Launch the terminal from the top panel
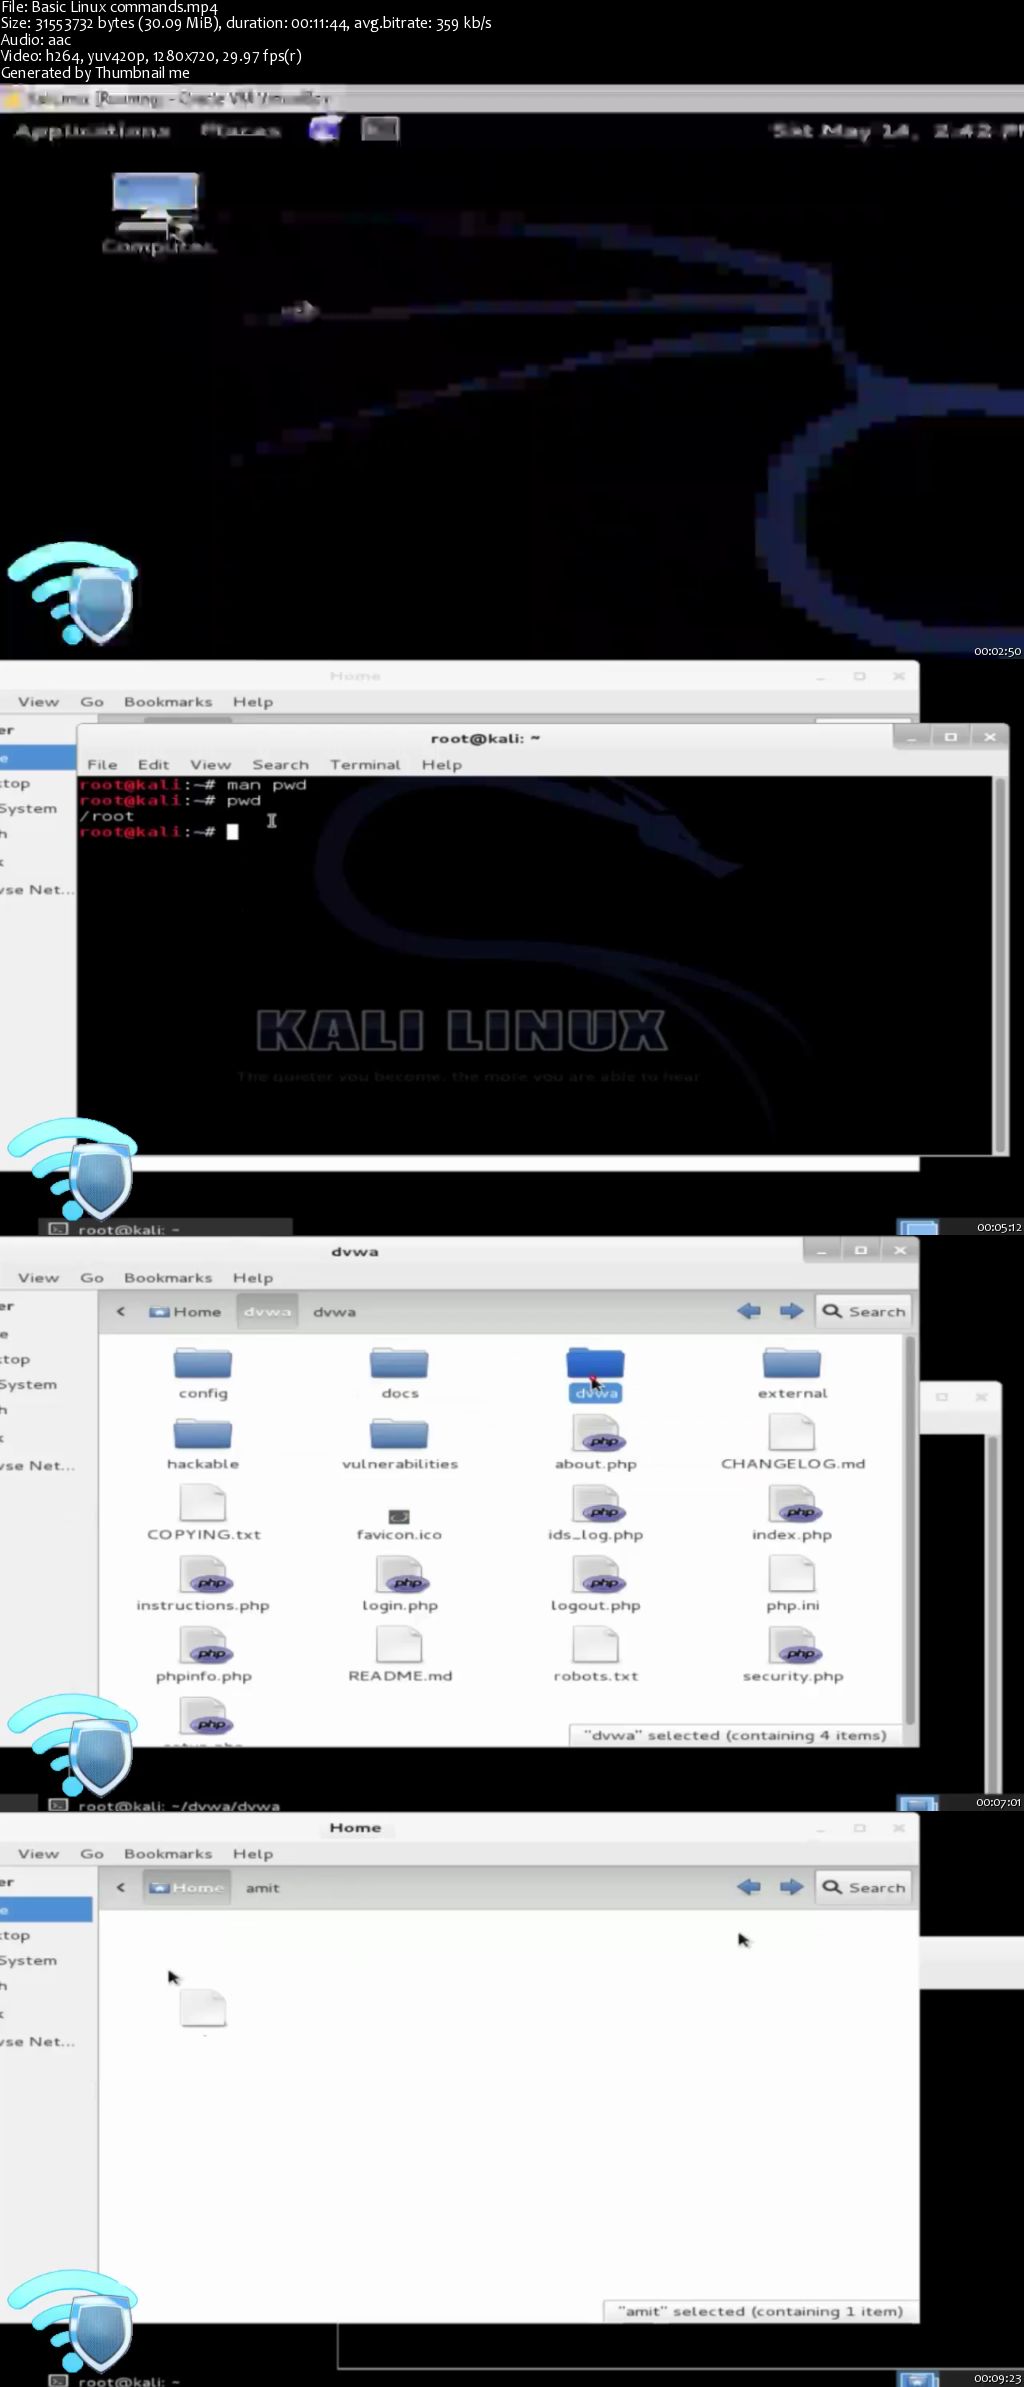The width and height of the screenshot is (1024, 2387). point(380,129)
